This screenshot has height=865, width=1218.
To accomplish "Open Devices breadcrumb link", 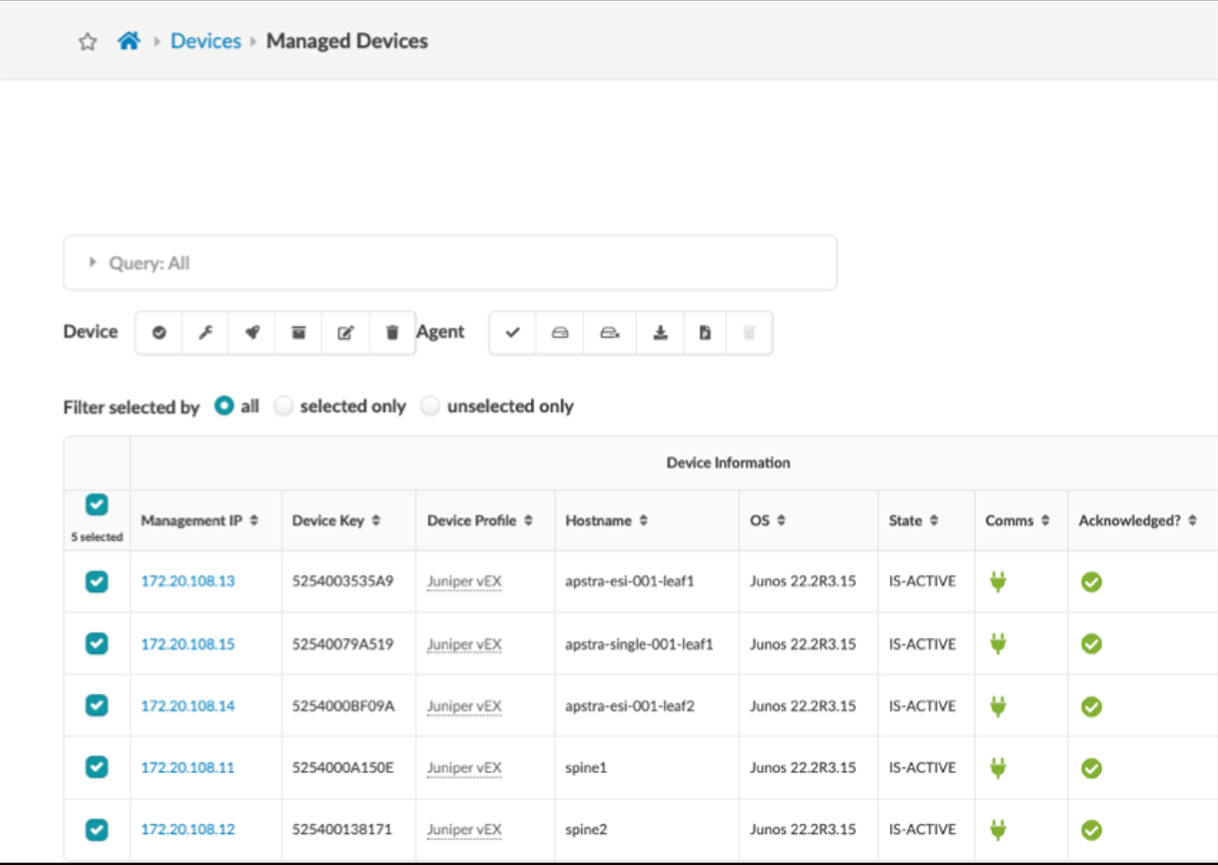I will (x=206, y=41).
